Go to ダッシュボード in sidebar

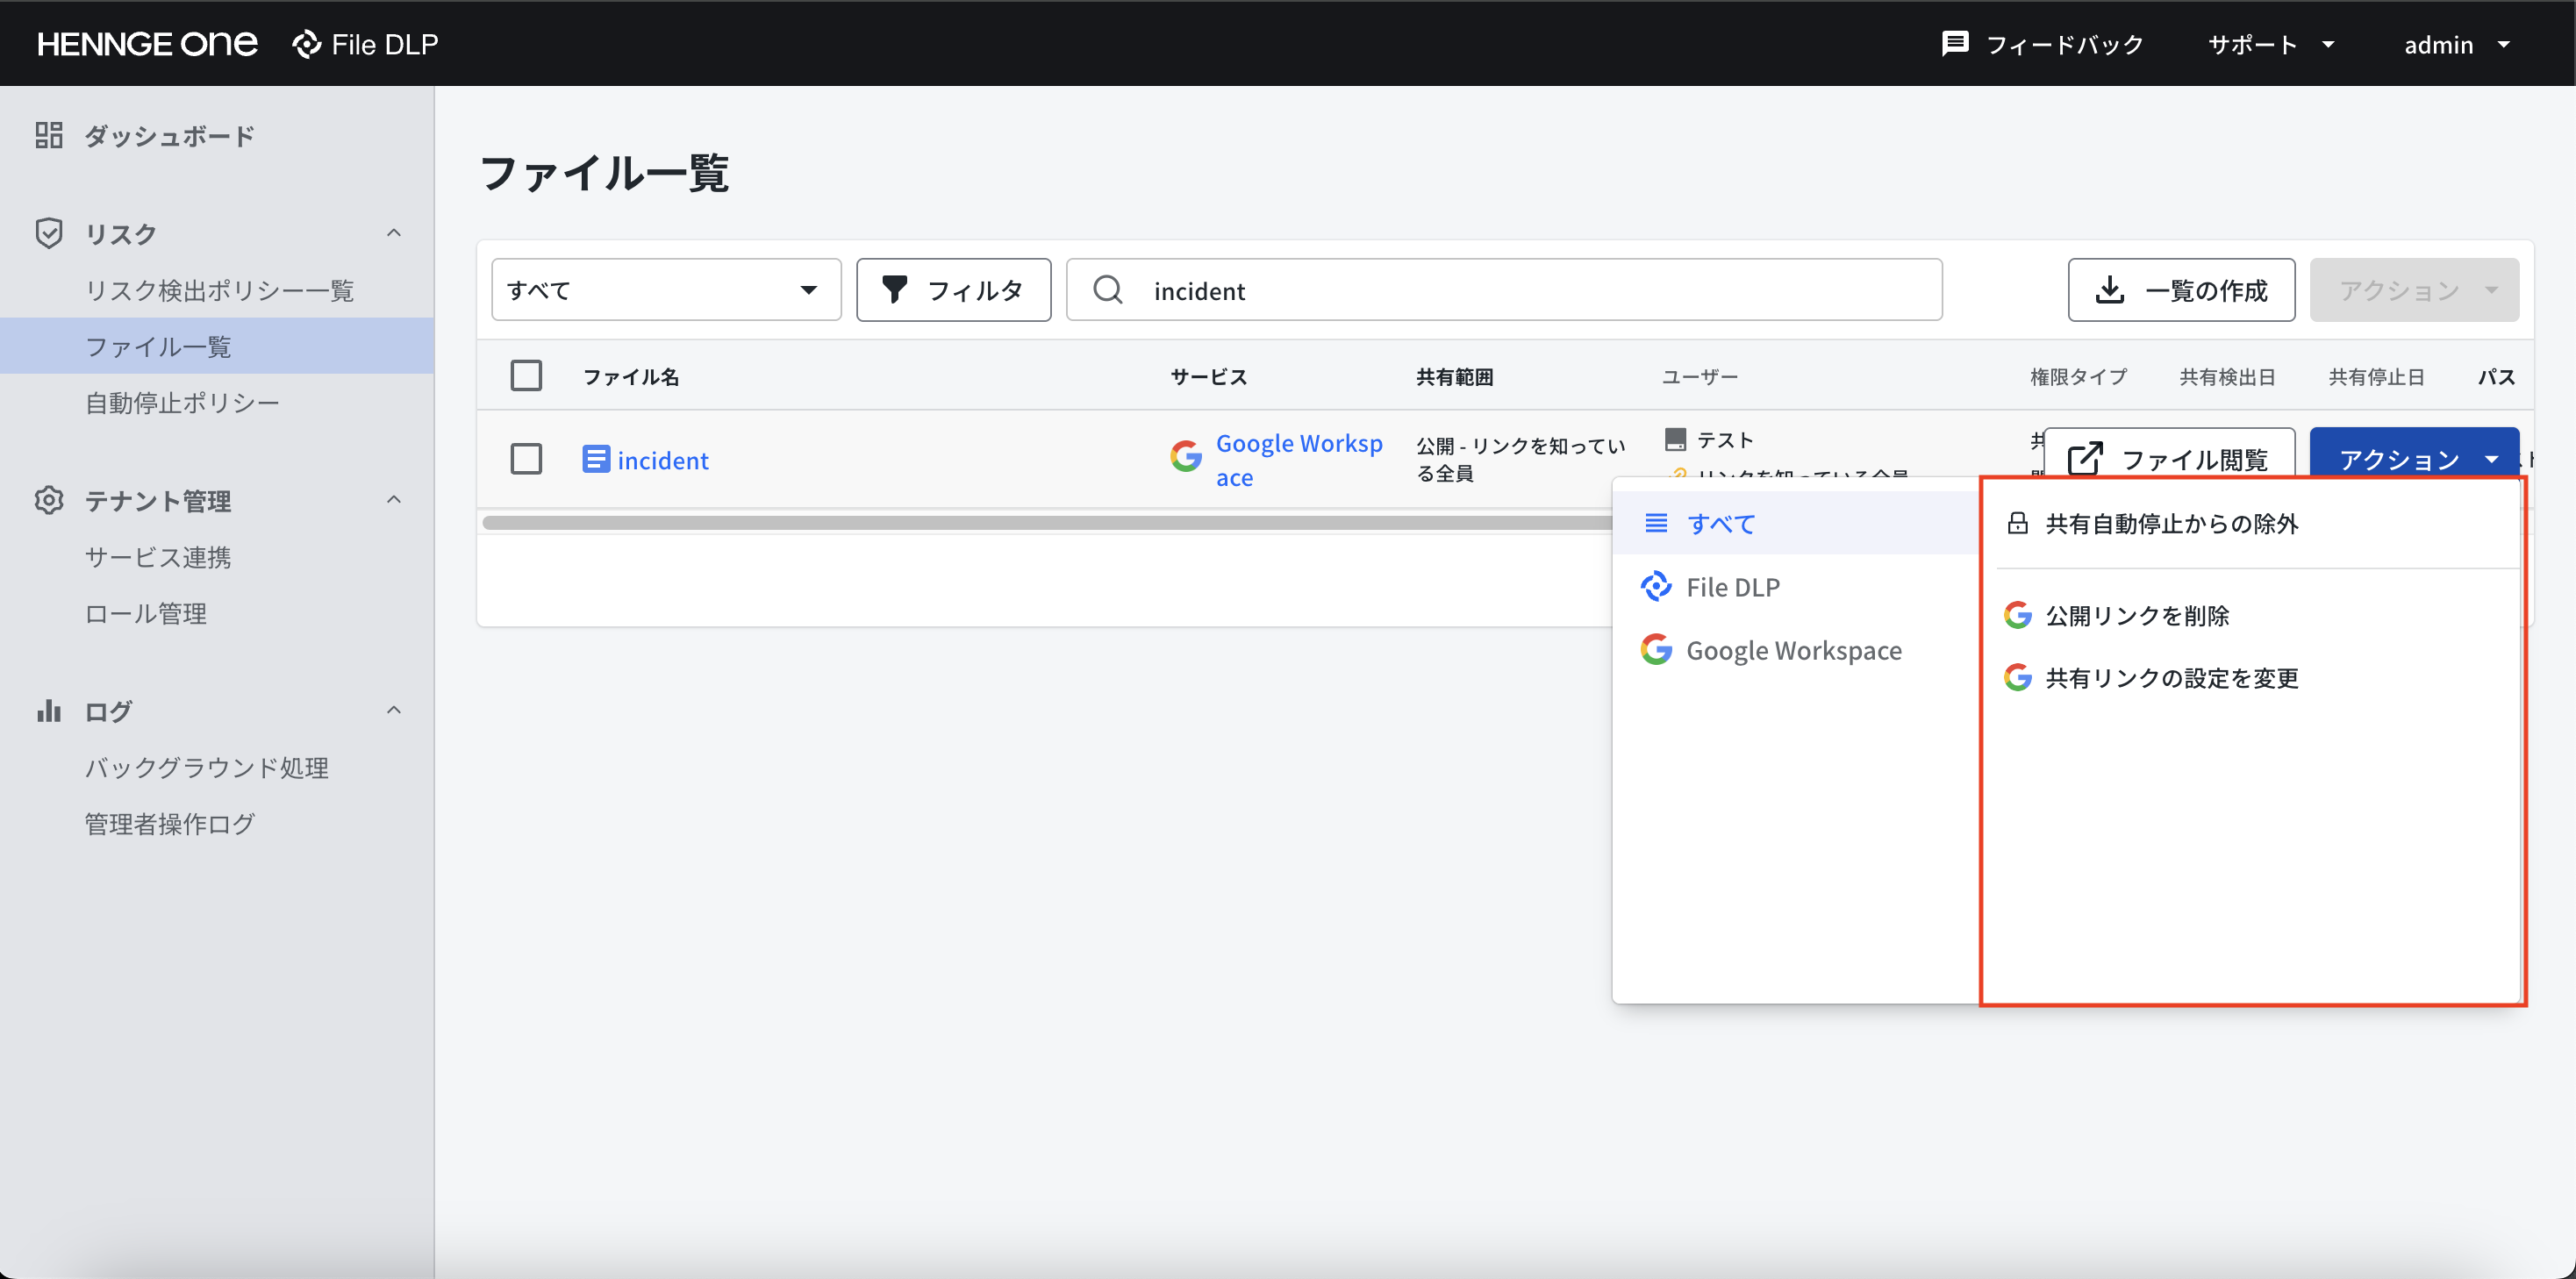click(169, 135)
